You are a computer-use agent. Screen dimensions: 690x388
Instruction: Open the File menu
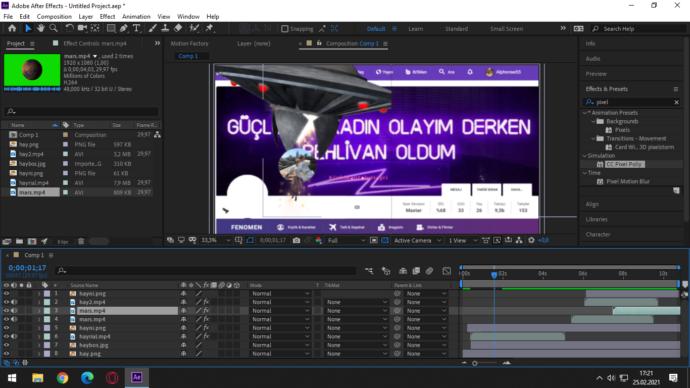[x=8, y=17]
